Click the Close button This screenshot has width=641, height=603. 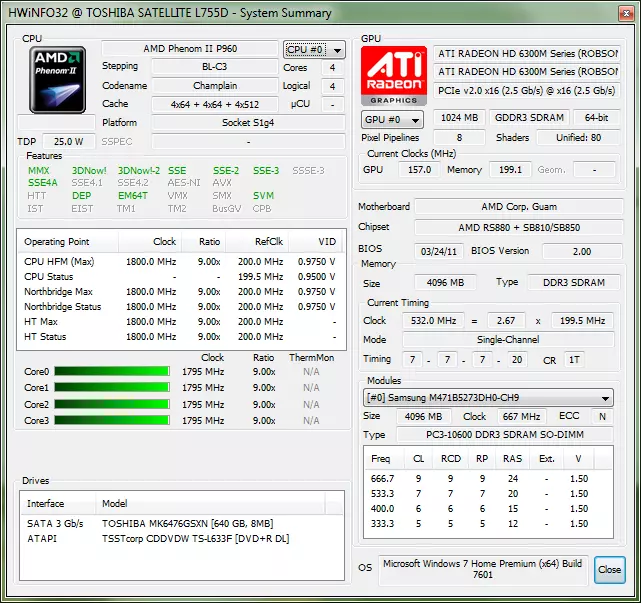click(610, 569)
